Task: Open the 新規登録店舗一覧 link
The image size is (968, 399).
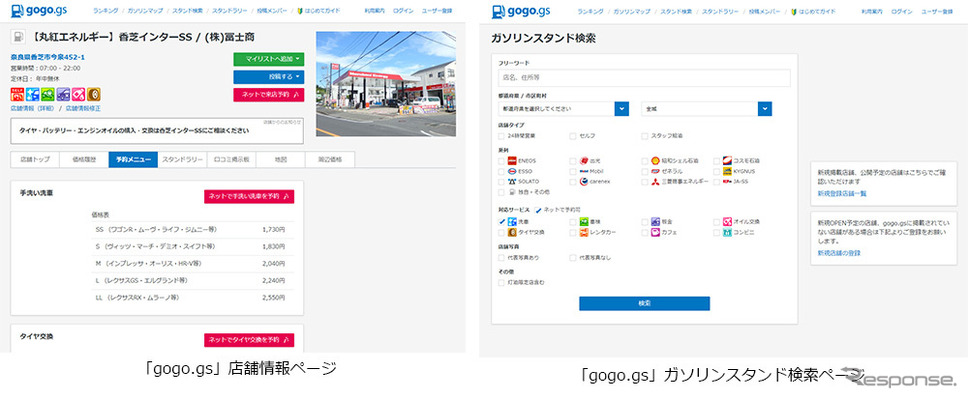Action: (841, 193)
